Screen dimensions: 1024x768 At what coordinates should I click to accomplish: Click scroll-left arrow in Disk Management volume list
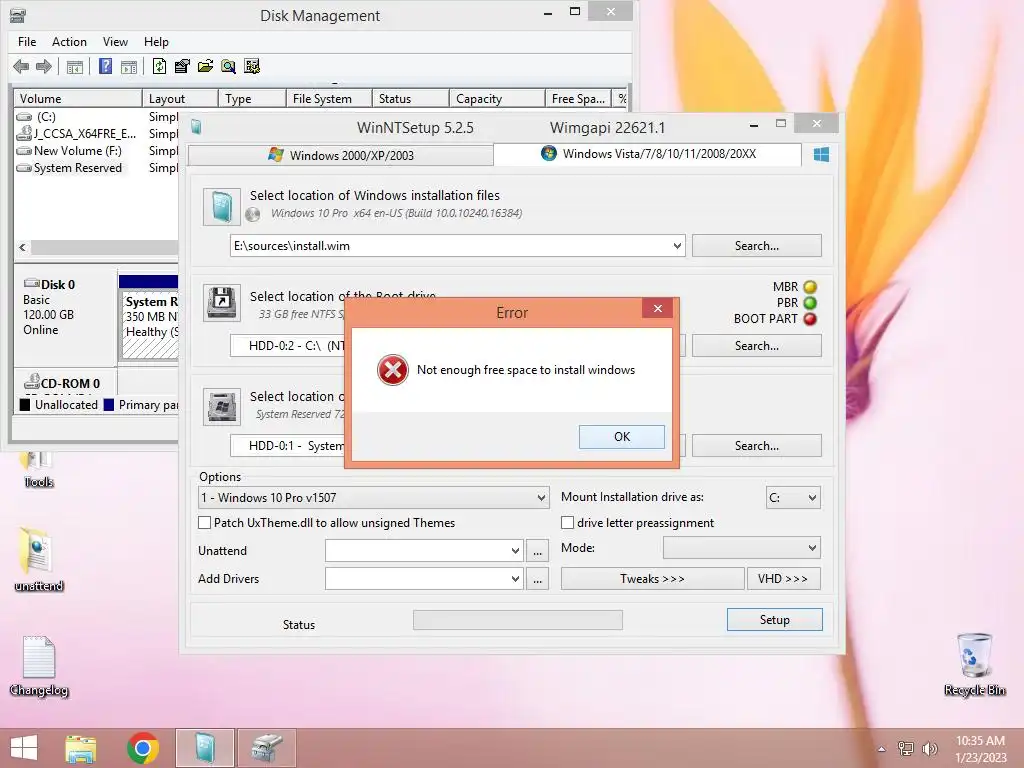pyautogui.click(x=22, y=248)
